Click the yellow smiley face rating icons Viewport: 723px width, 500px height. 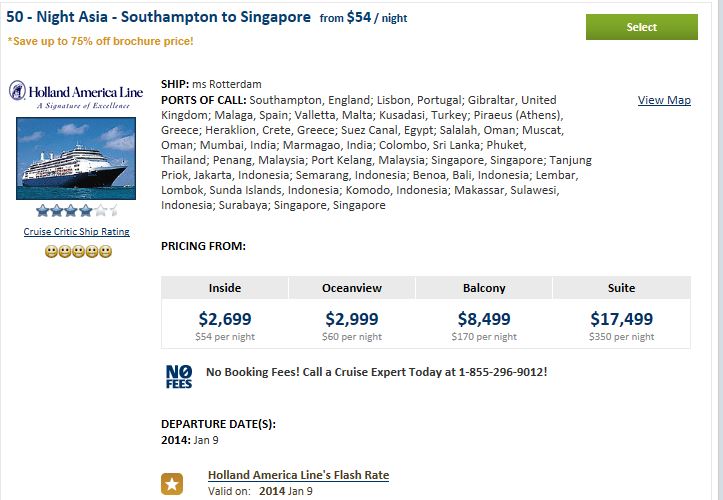(78, 251)
